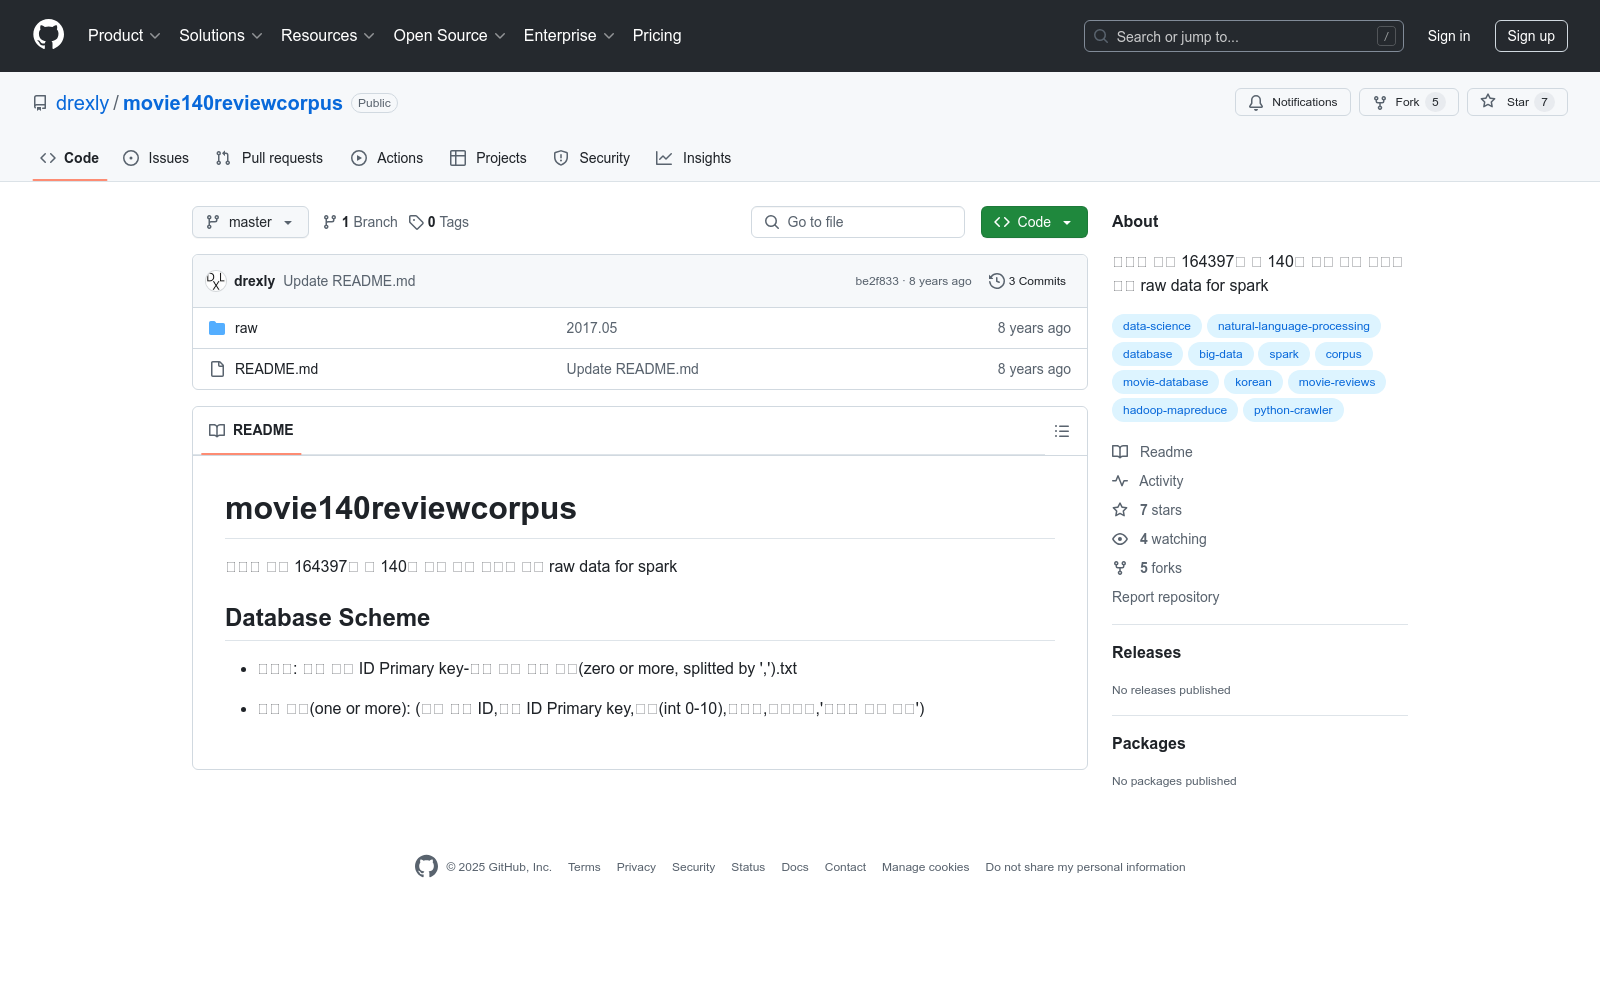Go to the Pricing page
1600x1000 pixels.
tap(657, 36)
